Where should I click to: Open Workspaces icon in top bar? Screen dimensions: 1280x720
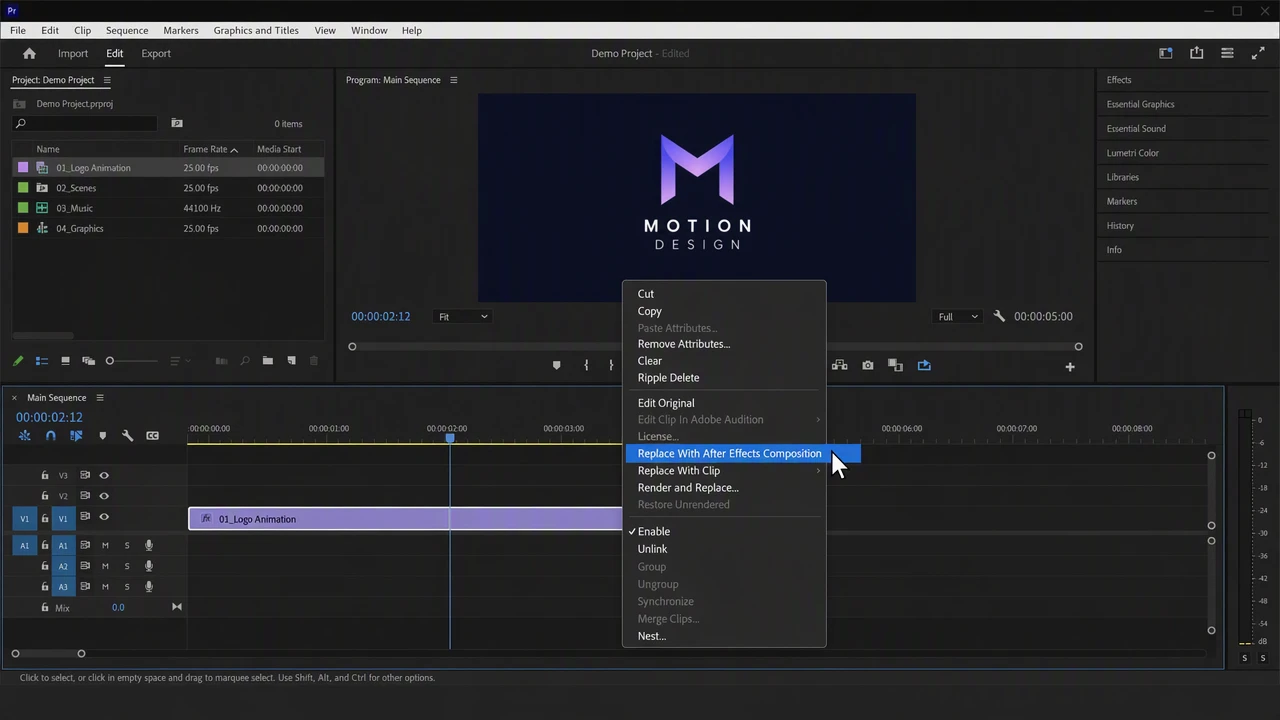pyautogui.click(x=1166, y=54)
